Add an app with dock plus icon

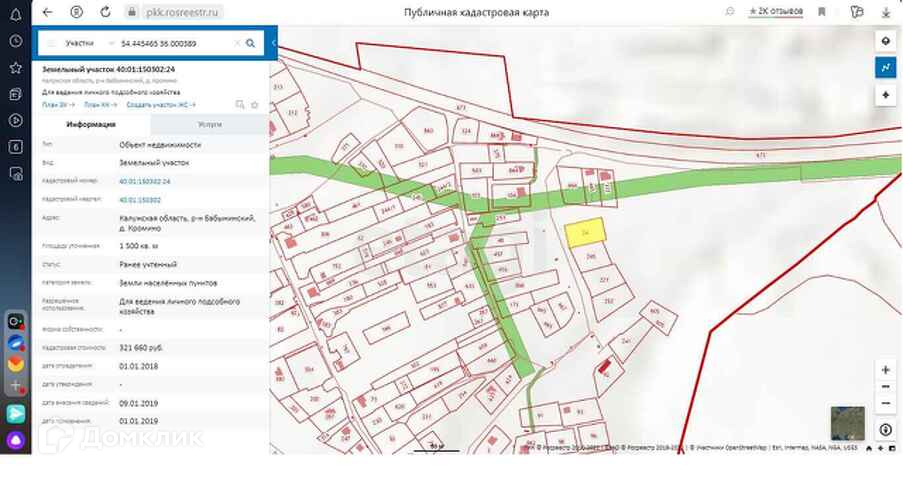[16, 385]
